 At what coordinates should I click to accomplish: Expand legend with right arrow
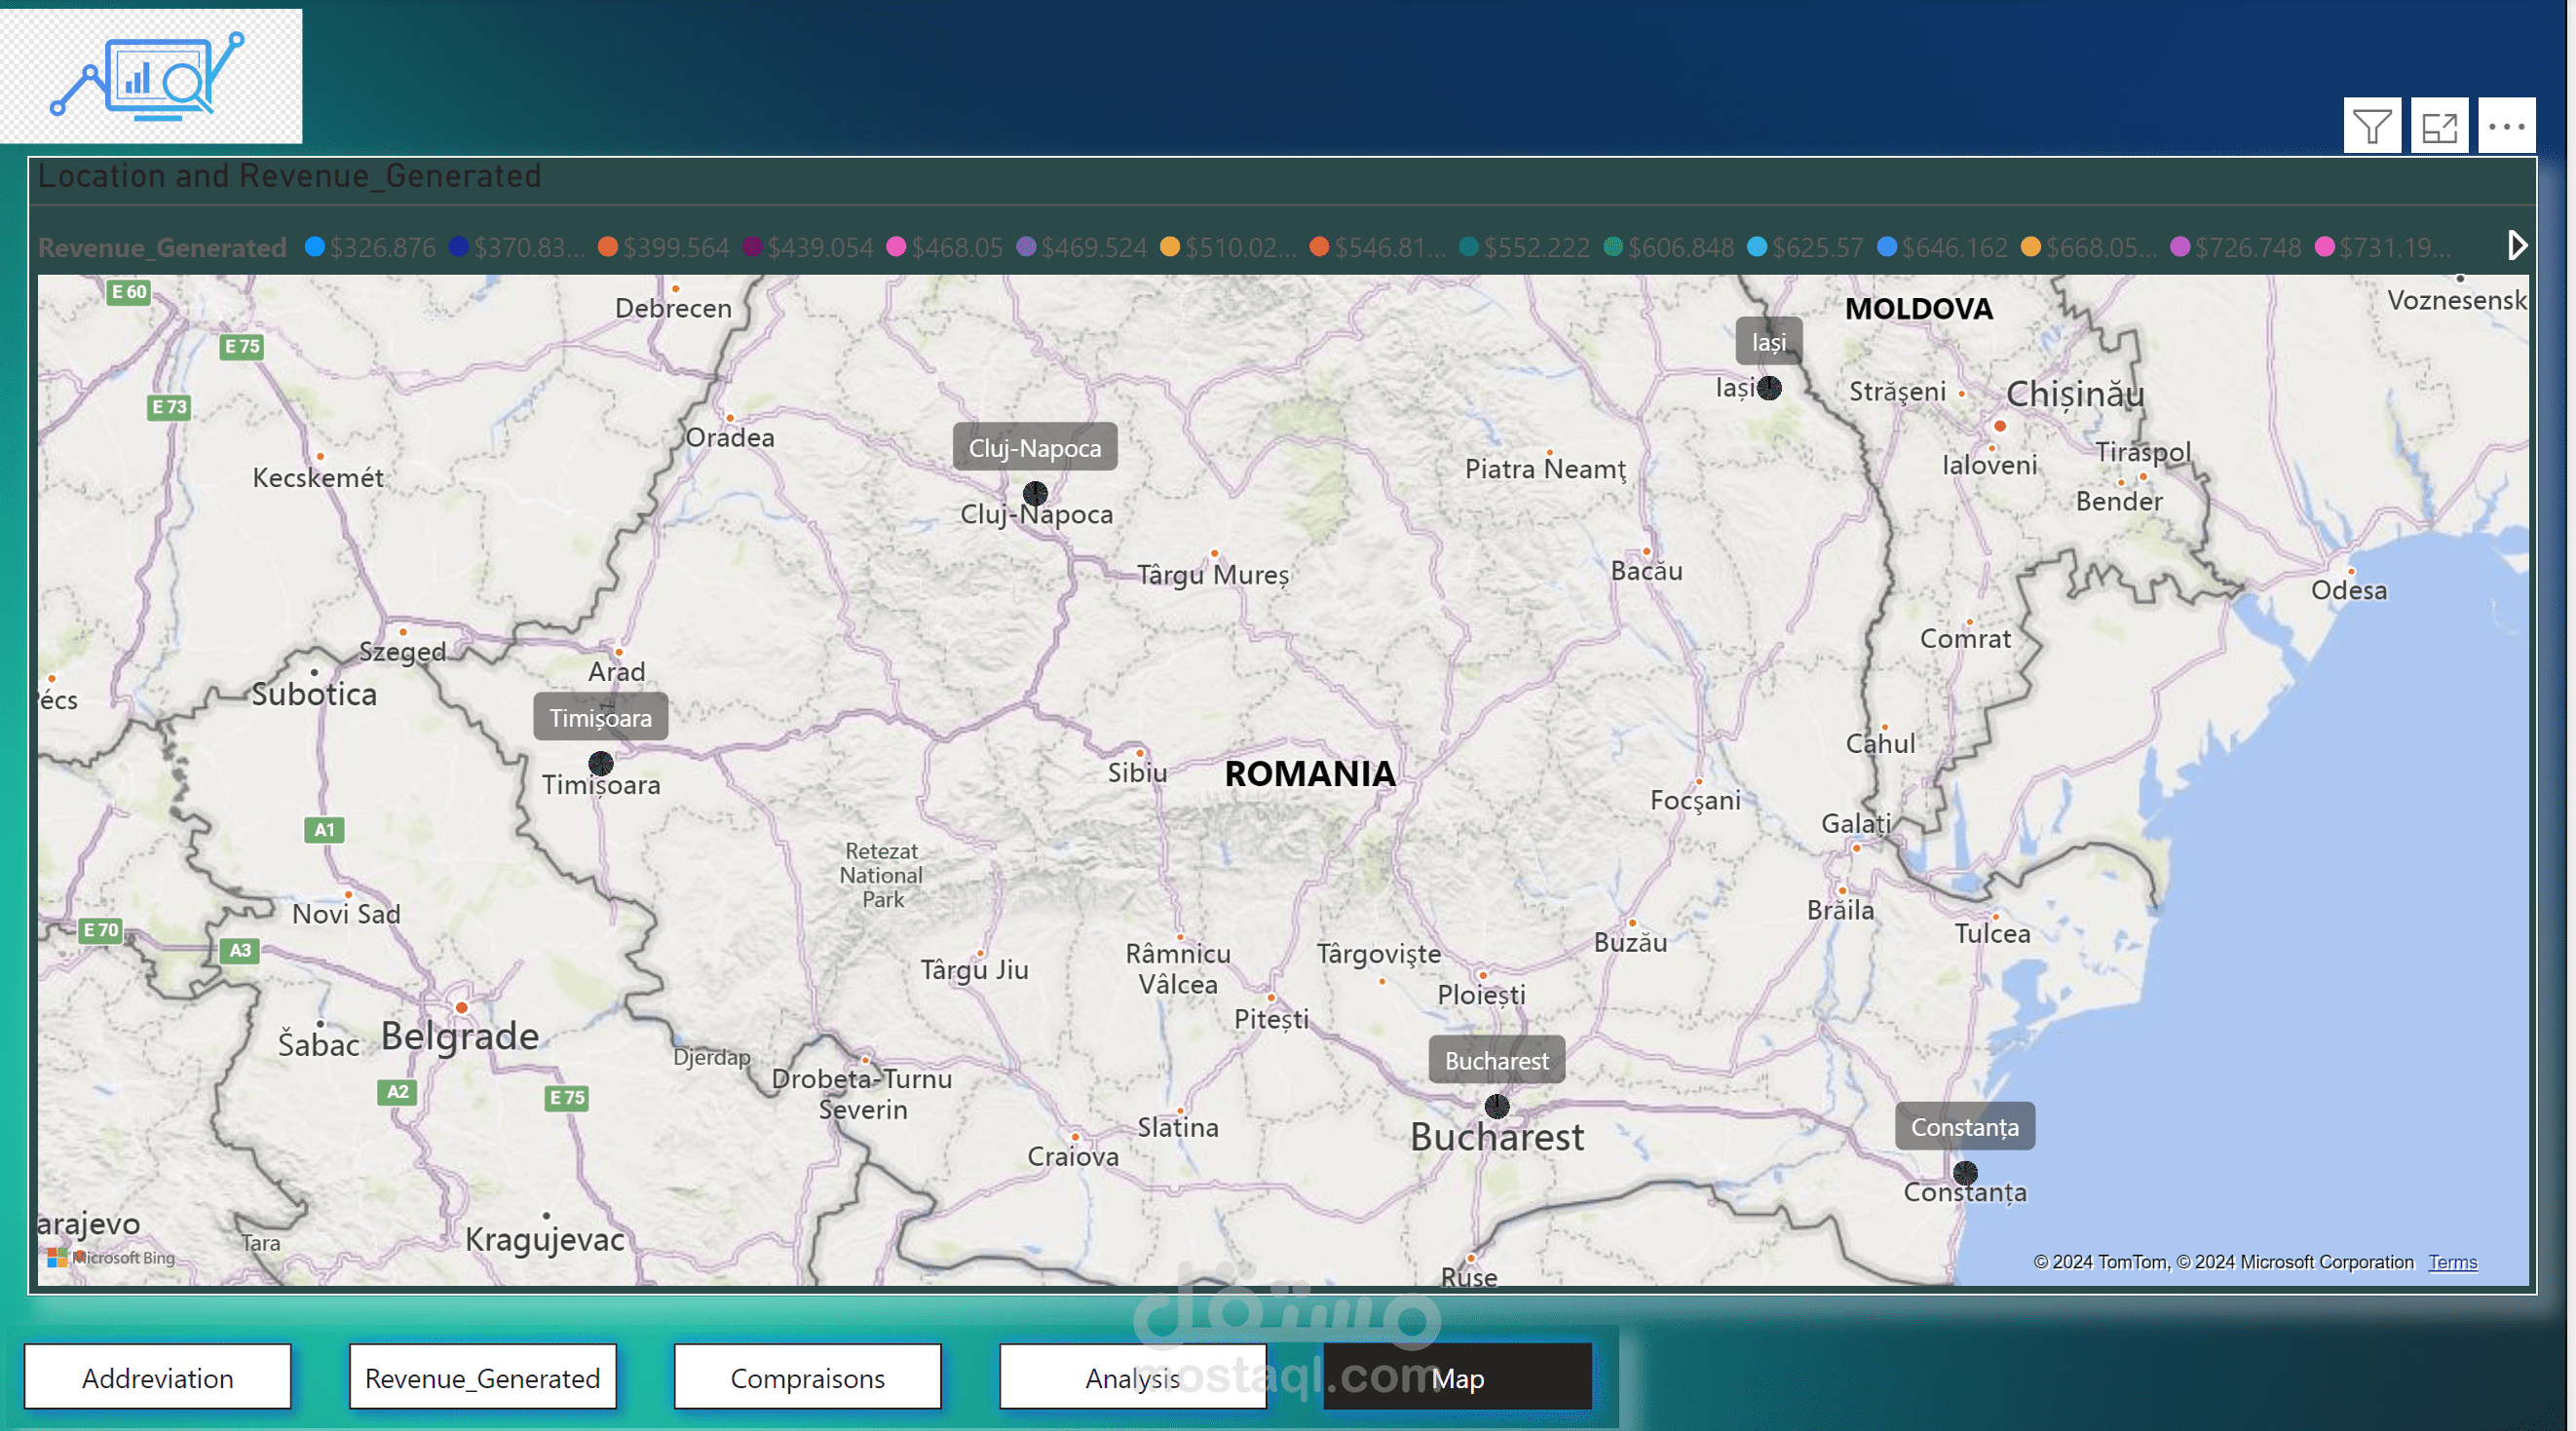point(2516,246)
